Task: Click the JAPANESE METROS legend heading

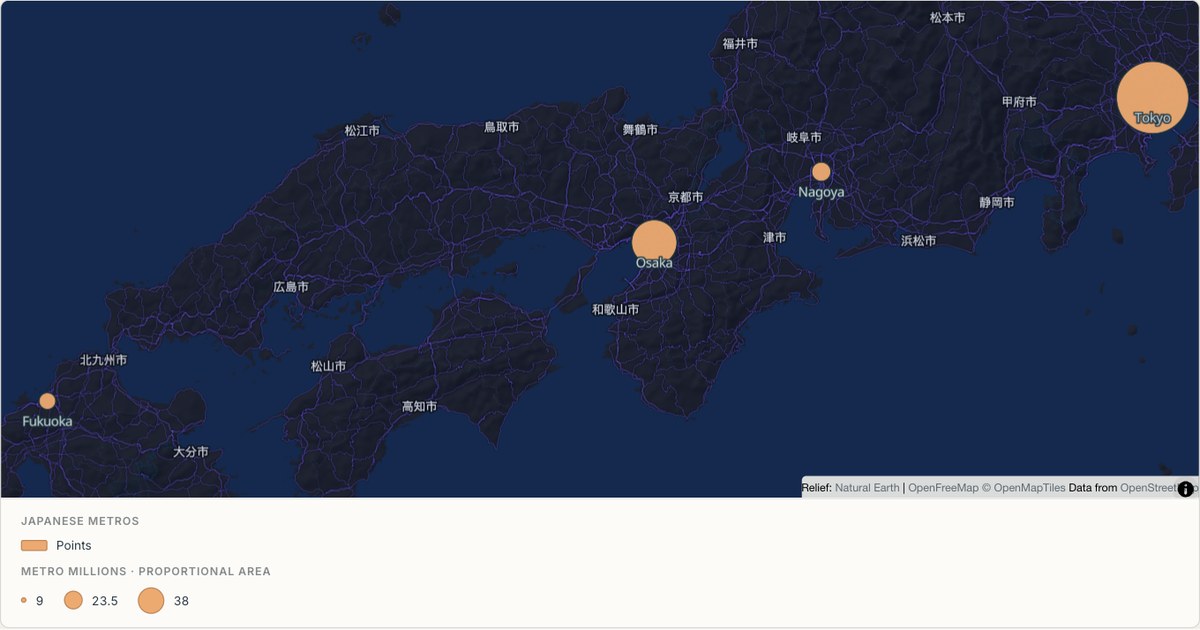Action: (x=80, y=521)
